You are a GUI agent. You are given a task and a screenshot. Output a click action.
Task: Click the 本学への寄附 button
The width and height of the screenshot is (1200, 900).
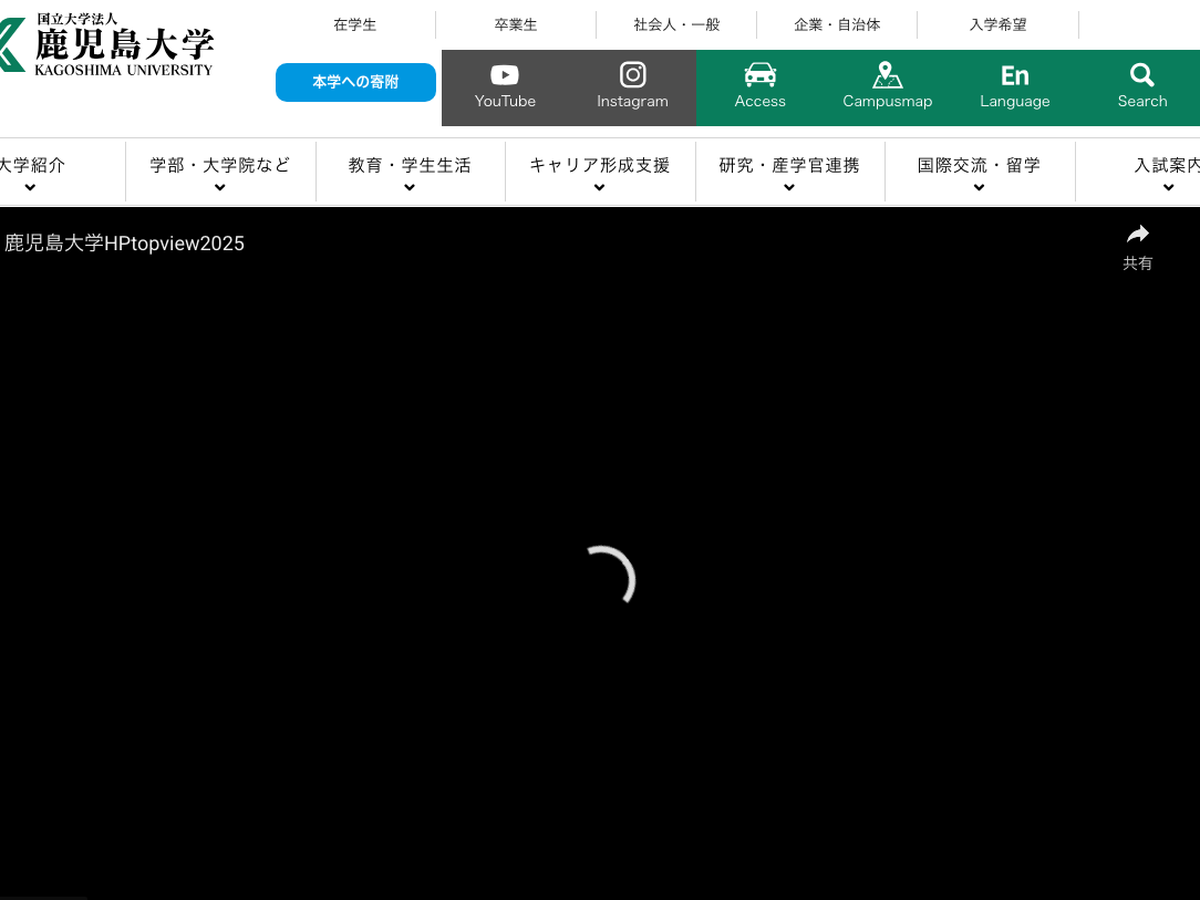click(356, 82)
